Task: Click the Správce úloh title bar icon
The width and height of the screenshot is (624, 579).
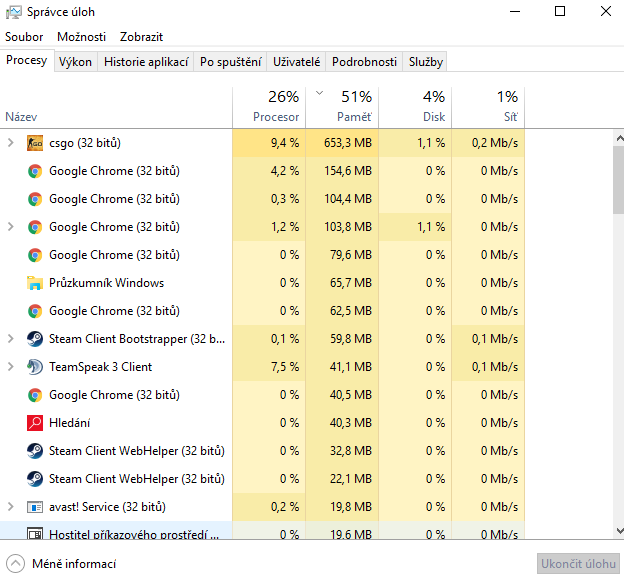Action: click(x=14, y=12)
